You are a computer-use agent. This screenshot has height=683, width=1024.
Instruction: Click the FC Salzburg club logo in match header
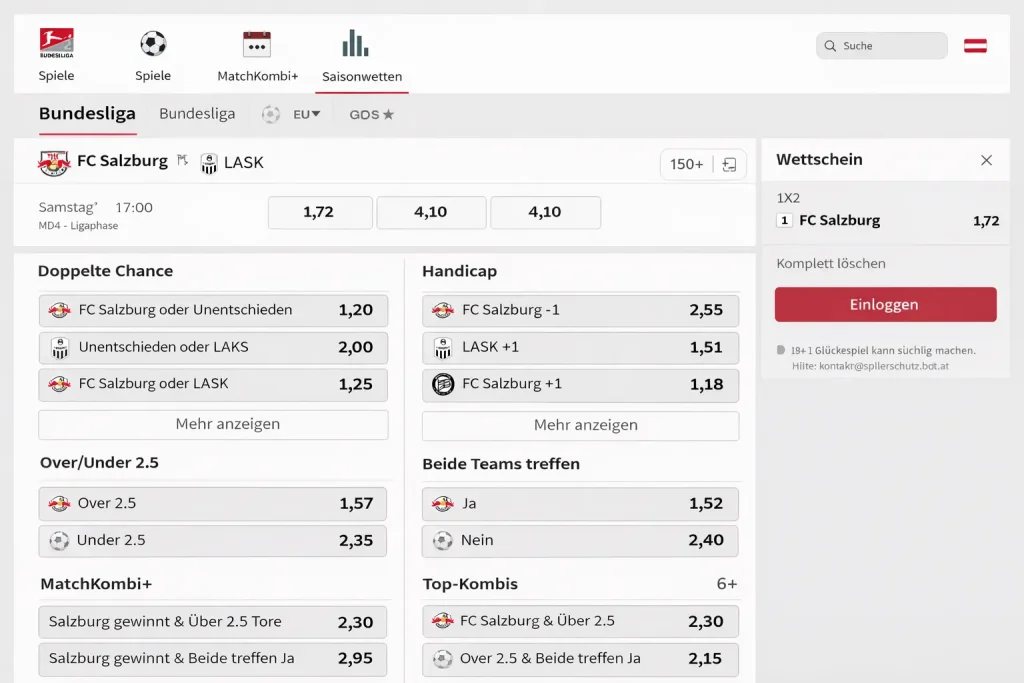click(54, 163)
